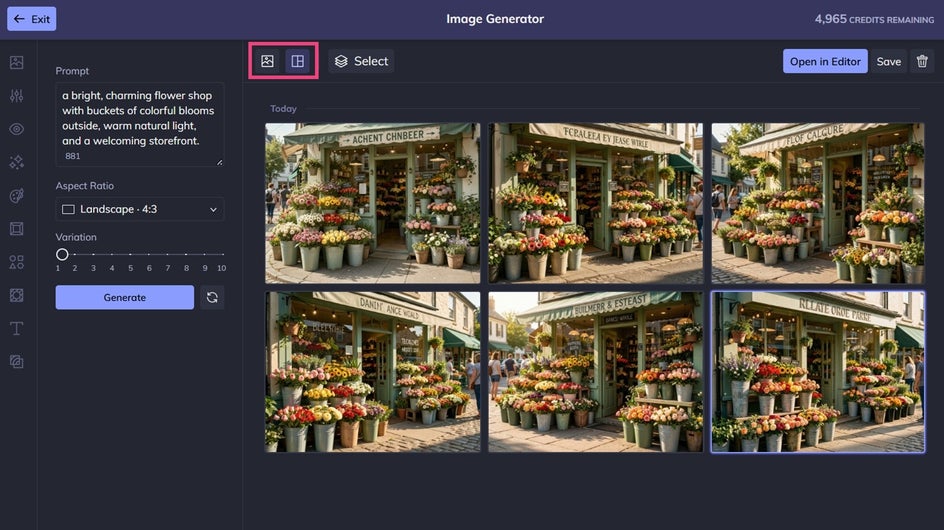This screenshot has width=944, height=530.
Task: Open the image tool in the sidebar
Action: [17, 63]
